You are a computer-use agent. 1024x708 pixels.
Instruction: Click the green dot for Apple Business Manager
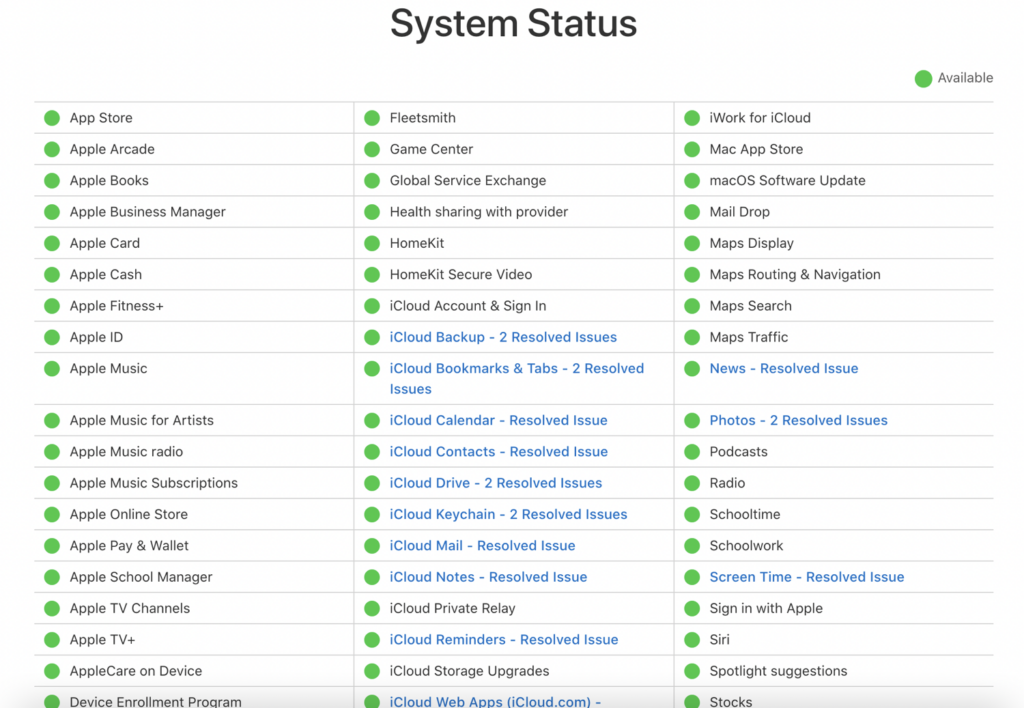(52, 212)
